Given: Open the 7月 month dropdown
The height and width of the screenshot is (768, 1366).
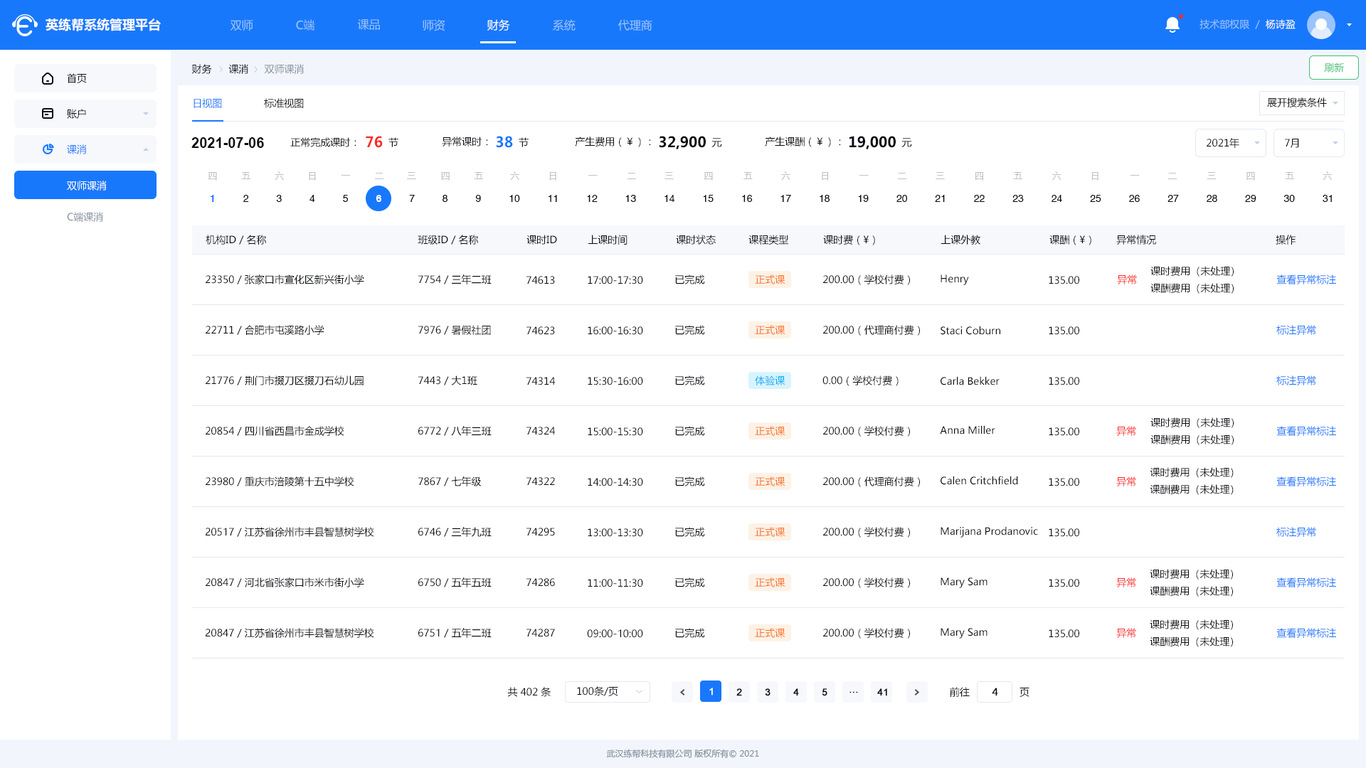Looking at the screenshot, I should [x=1308, y=143].
